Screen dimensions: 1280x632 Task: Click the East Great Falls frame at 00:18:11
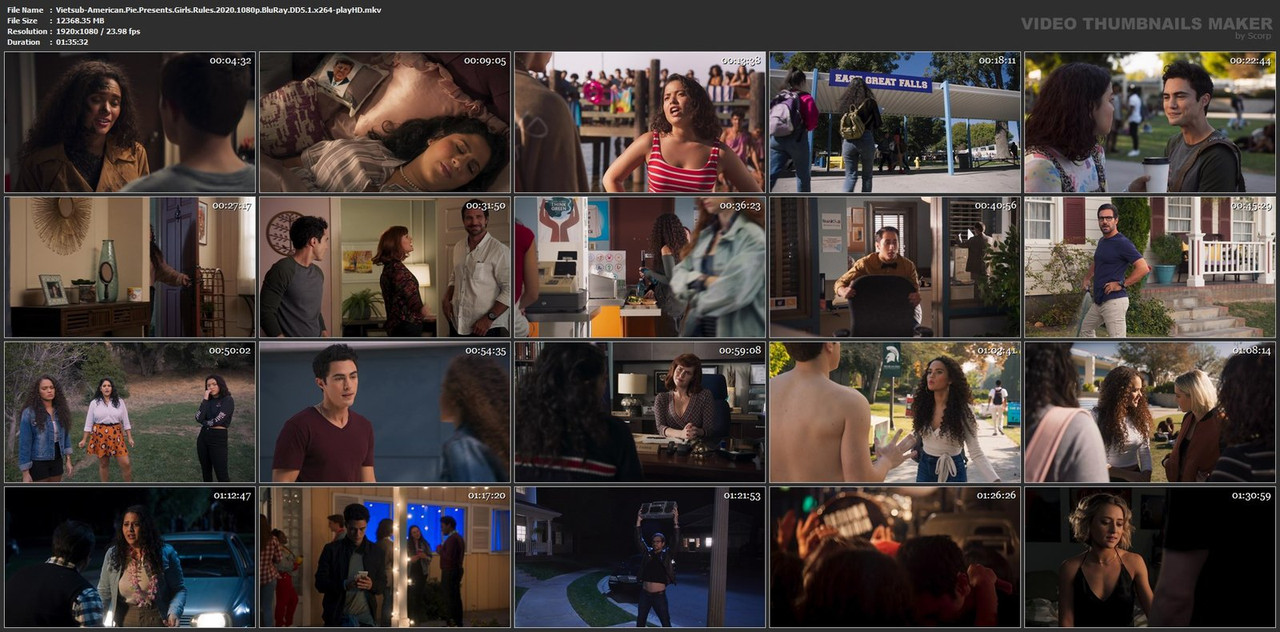pos(895,122)
